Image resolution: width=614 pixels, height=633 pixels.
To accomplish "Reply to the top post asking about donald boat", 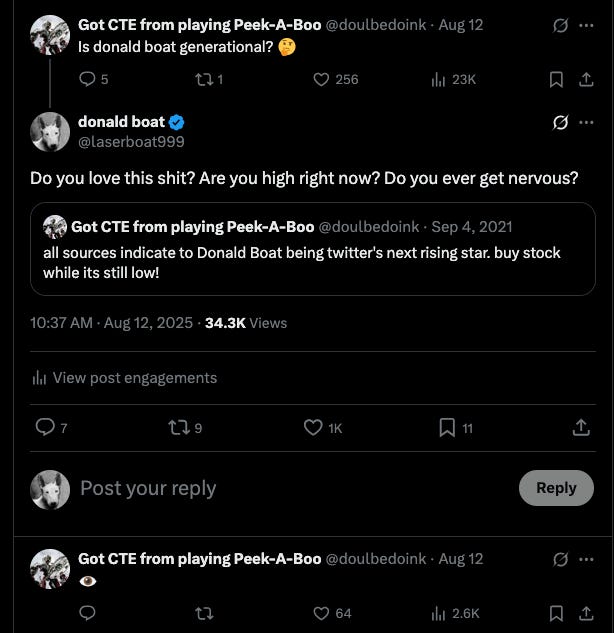I will (86, 80).
